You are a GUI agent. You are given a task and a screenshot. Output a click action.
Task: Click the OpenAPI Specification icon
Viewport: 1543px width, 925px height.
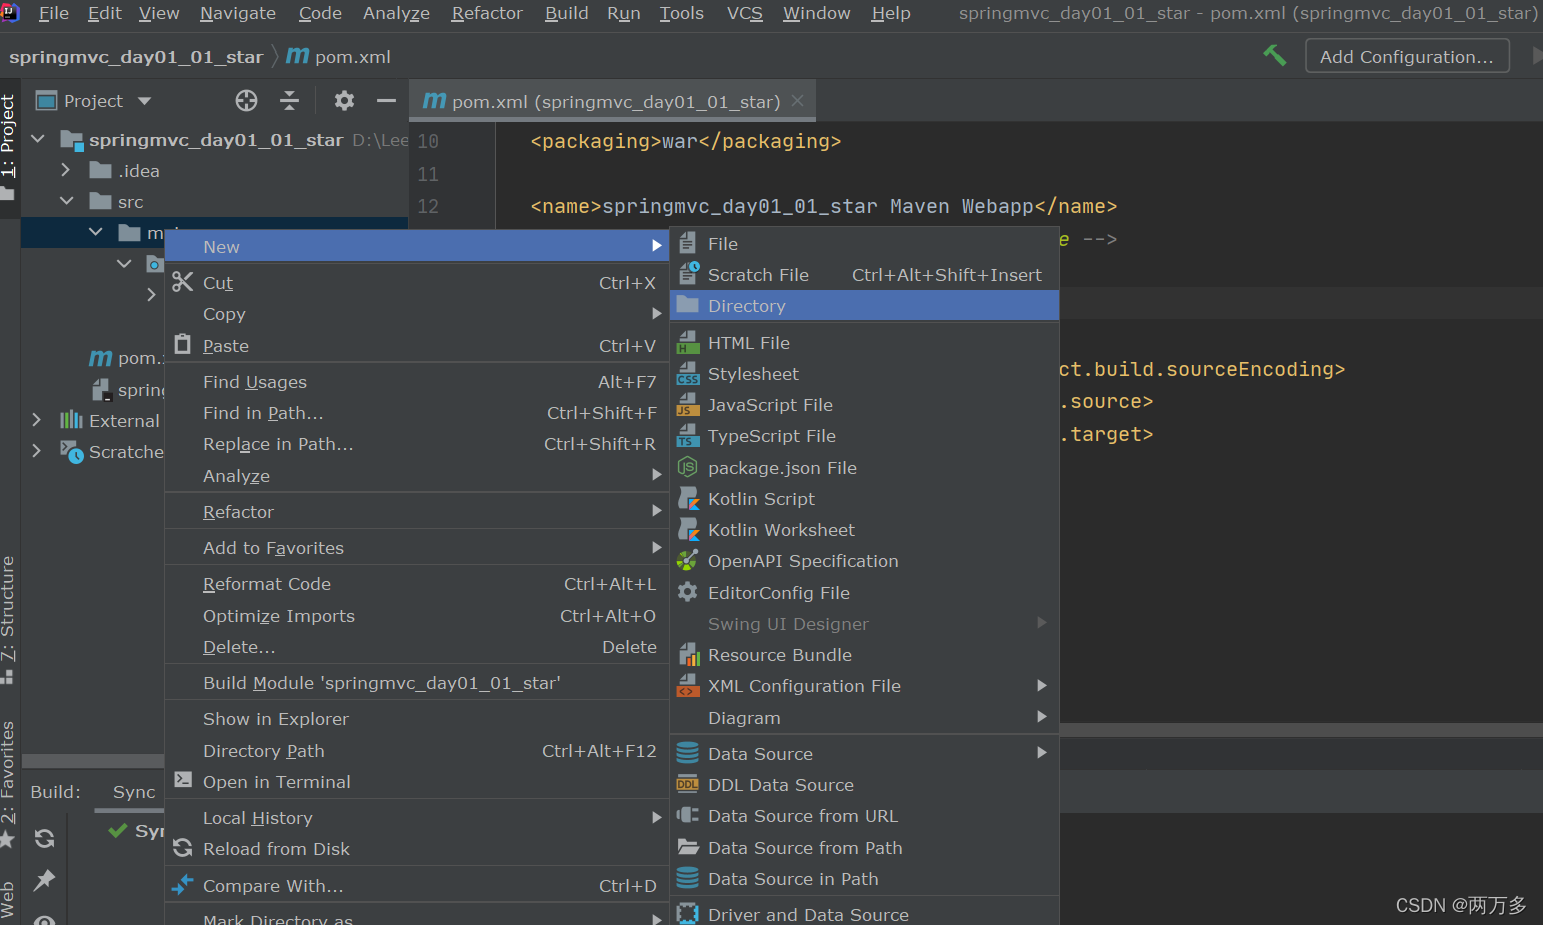687,560
